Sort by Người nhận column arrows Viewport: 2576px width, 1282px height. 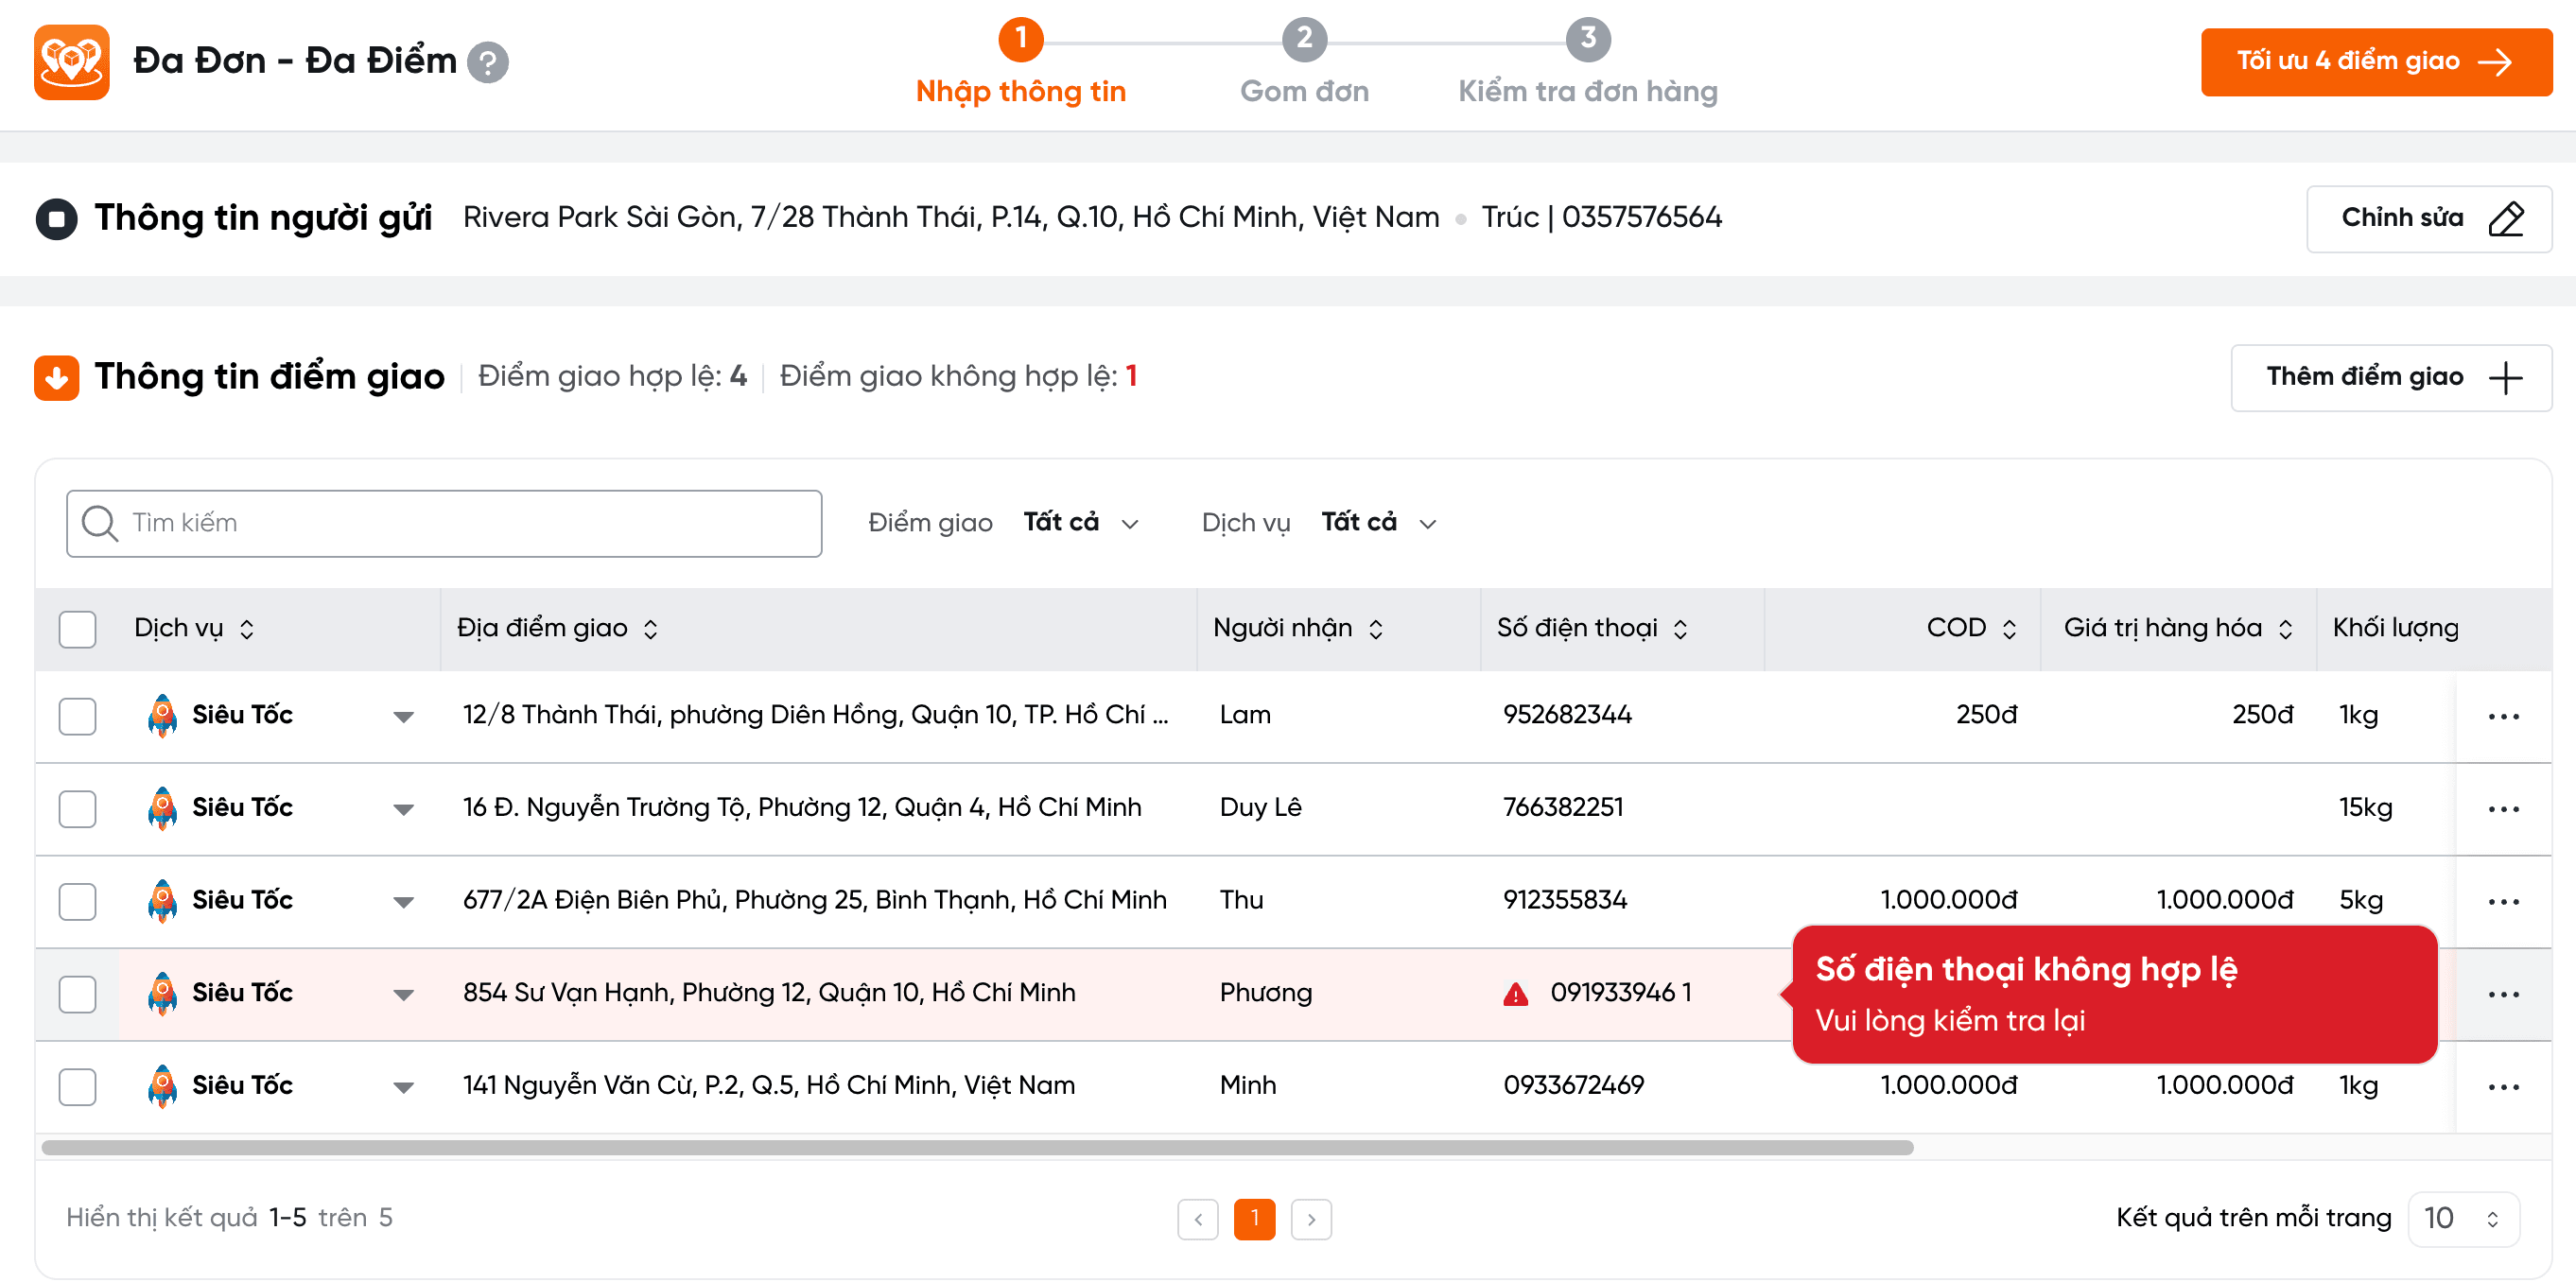tap(1376, 629)
